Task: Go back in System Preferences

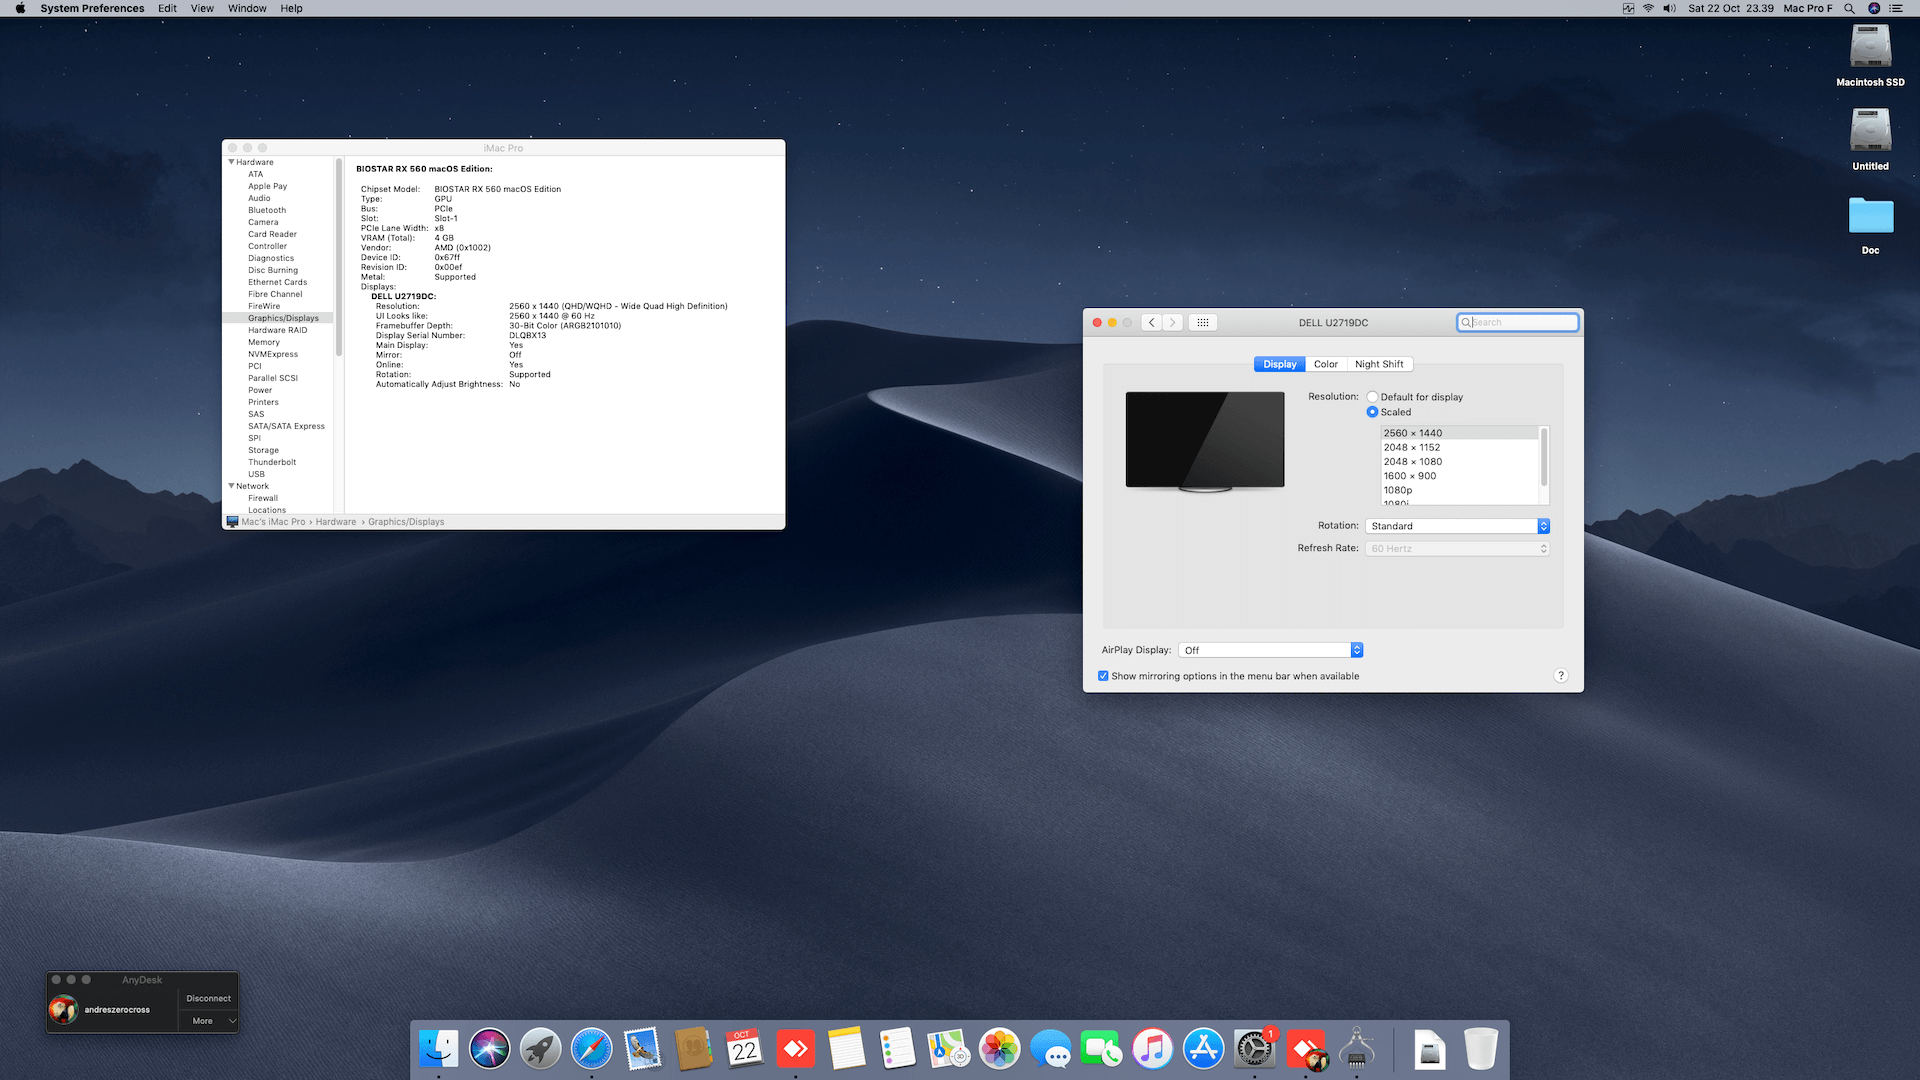Action: 1152,322
